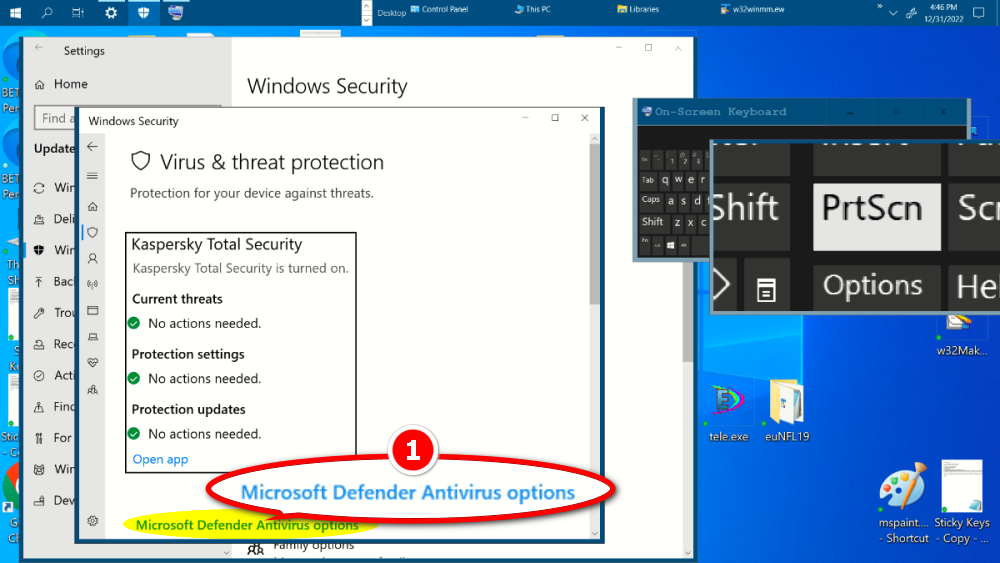Click back arrow in Windows Security window
The width and height of the screenshot is (1000, 563).
[x=92, y=147]
